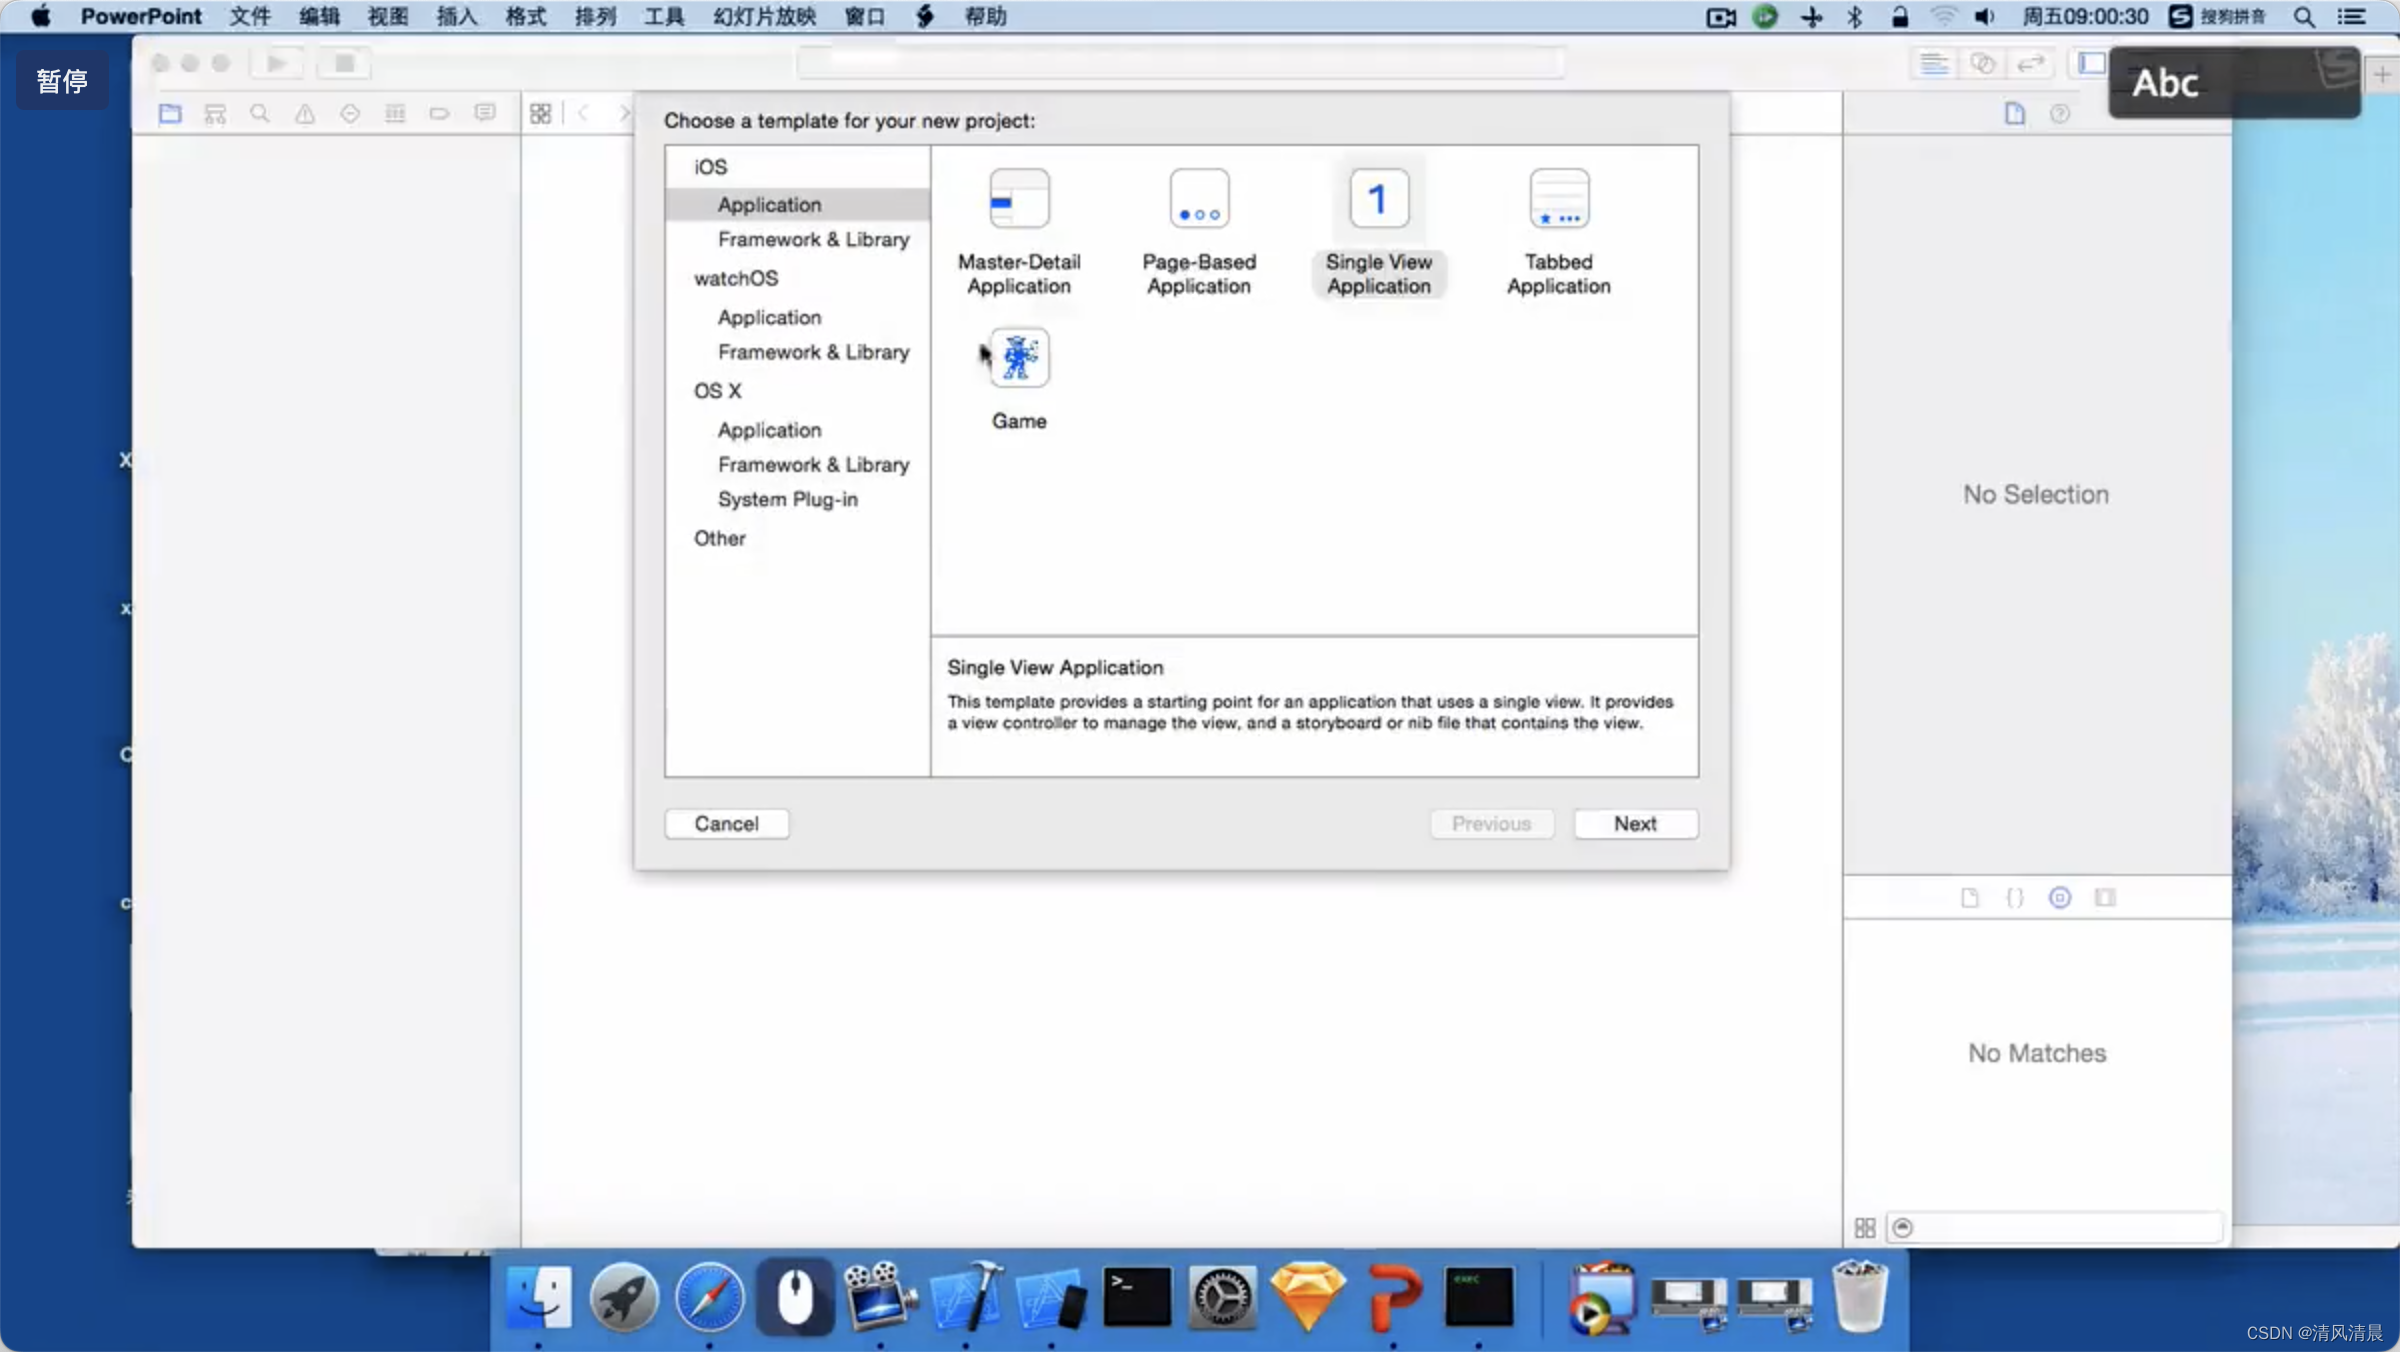
Task: Select watchOS Application category
Action: [x=769, y=317]
